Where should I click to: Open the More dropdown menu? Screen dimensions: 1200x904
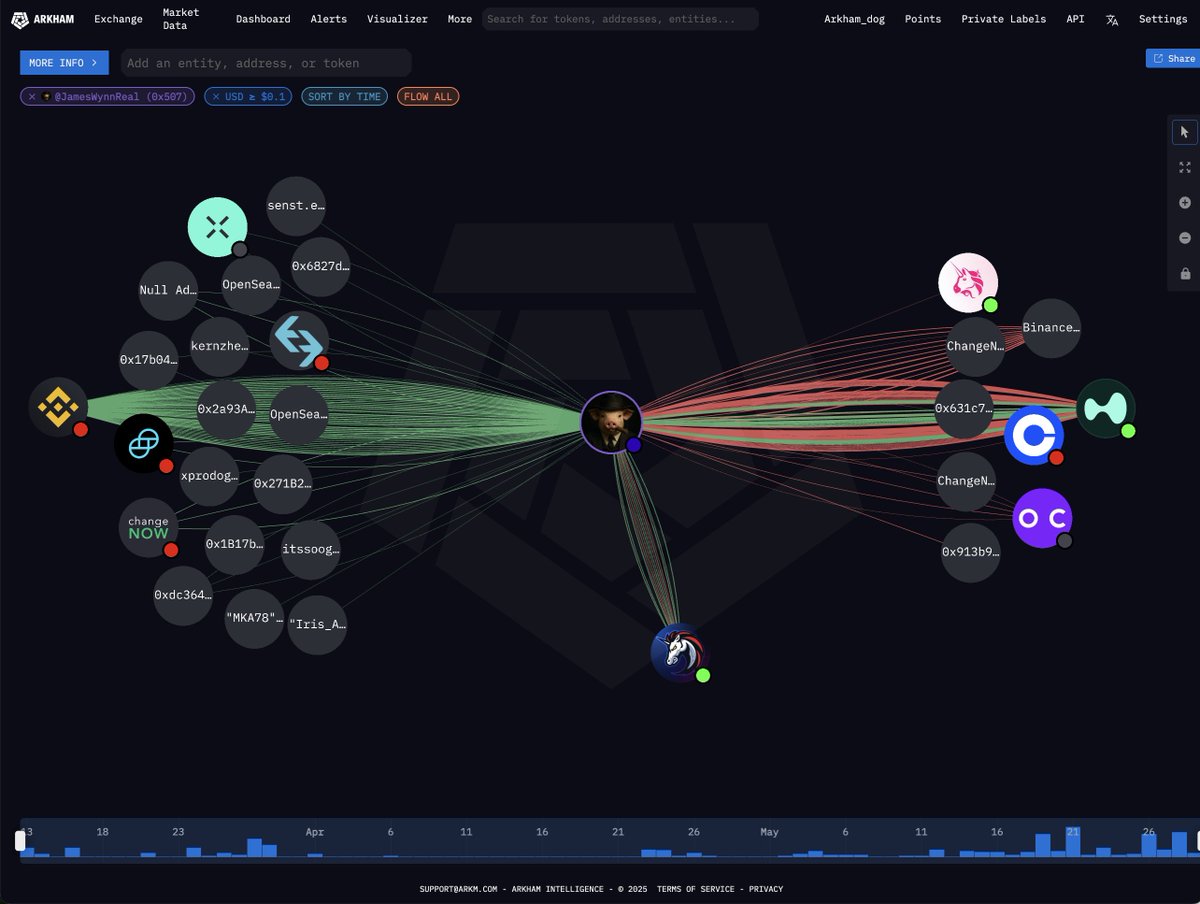click(460, 19)
